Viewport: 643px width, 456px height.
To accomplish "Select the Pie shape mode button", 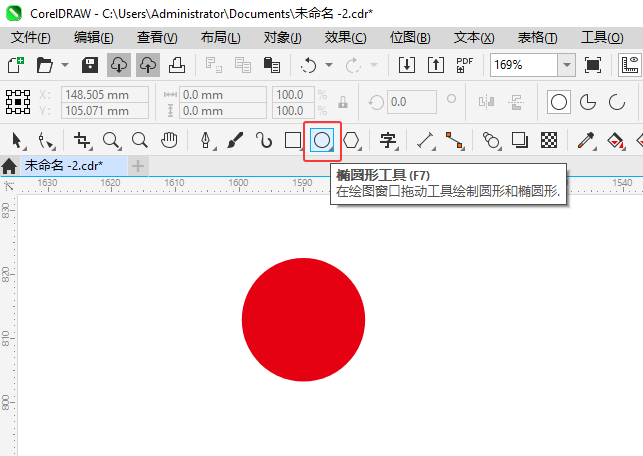I will point(588,102).
